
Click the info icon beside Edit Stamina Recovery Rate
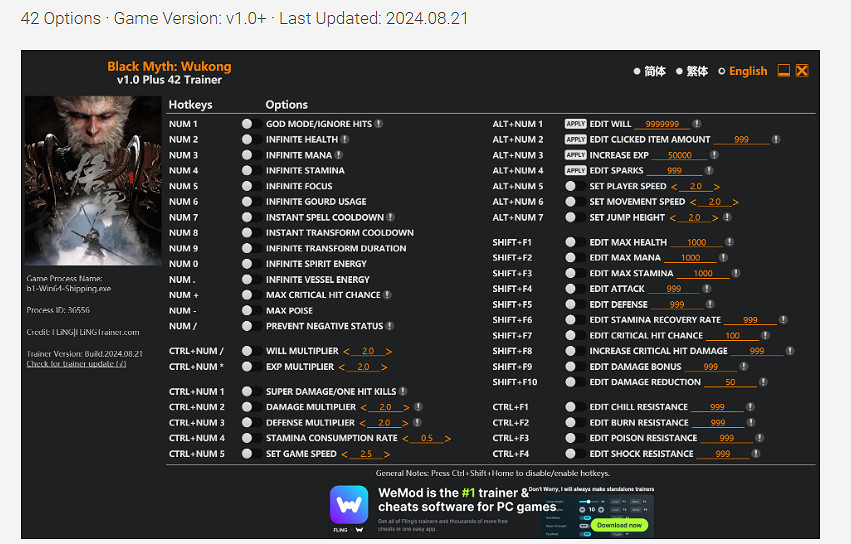tap(789, 320)
